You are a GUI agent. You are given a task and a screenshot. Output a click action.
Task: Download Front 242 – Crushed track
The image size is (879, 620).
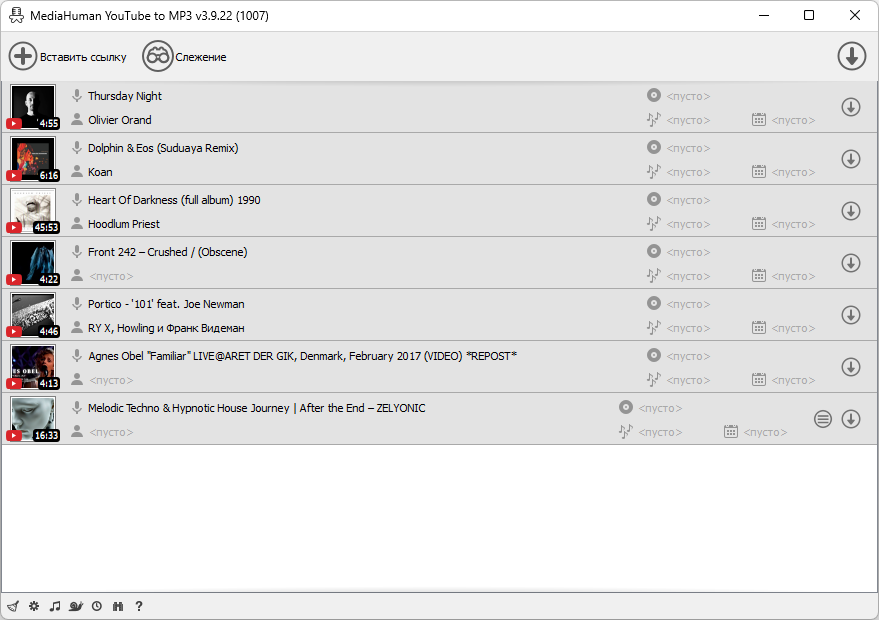[850, 263]
